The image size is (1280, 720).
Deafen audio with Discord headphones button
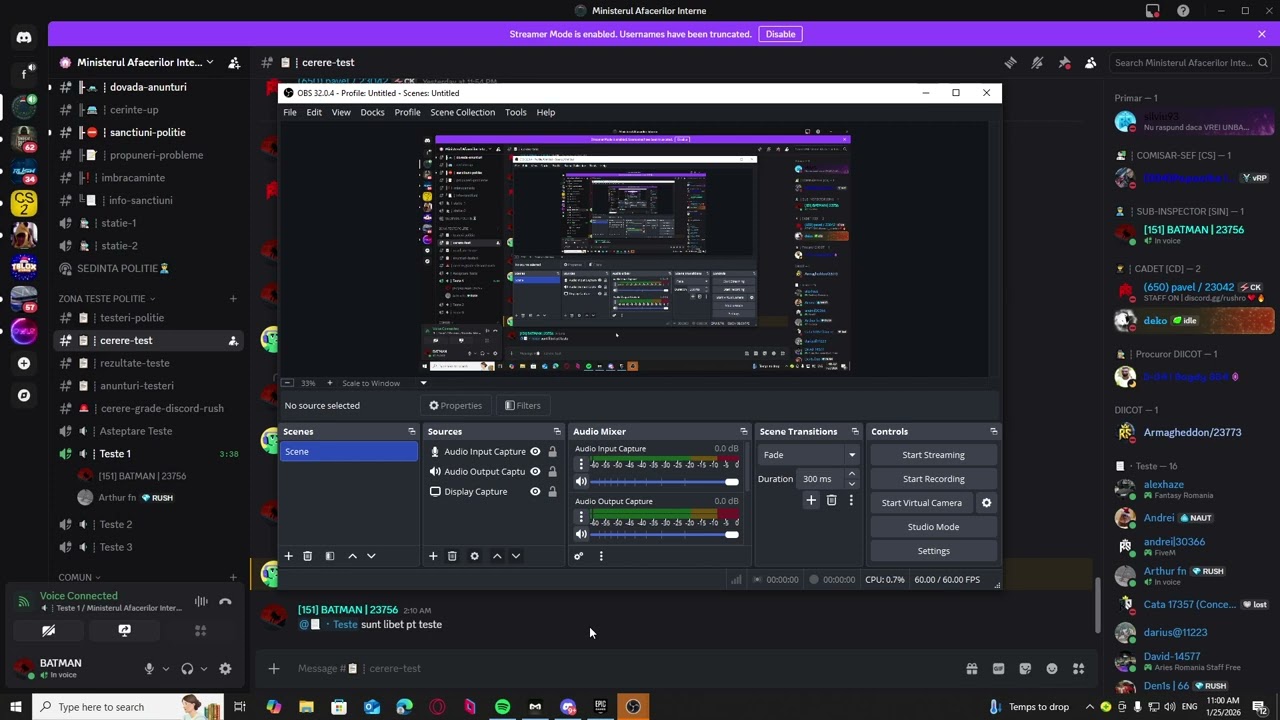click(187, 669)
